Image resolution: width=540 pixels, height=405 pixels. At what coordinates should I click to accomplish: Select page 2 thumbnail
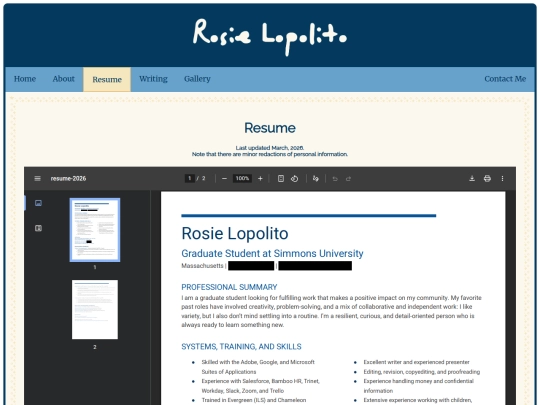pyautogui.click(x=95, y=309)
